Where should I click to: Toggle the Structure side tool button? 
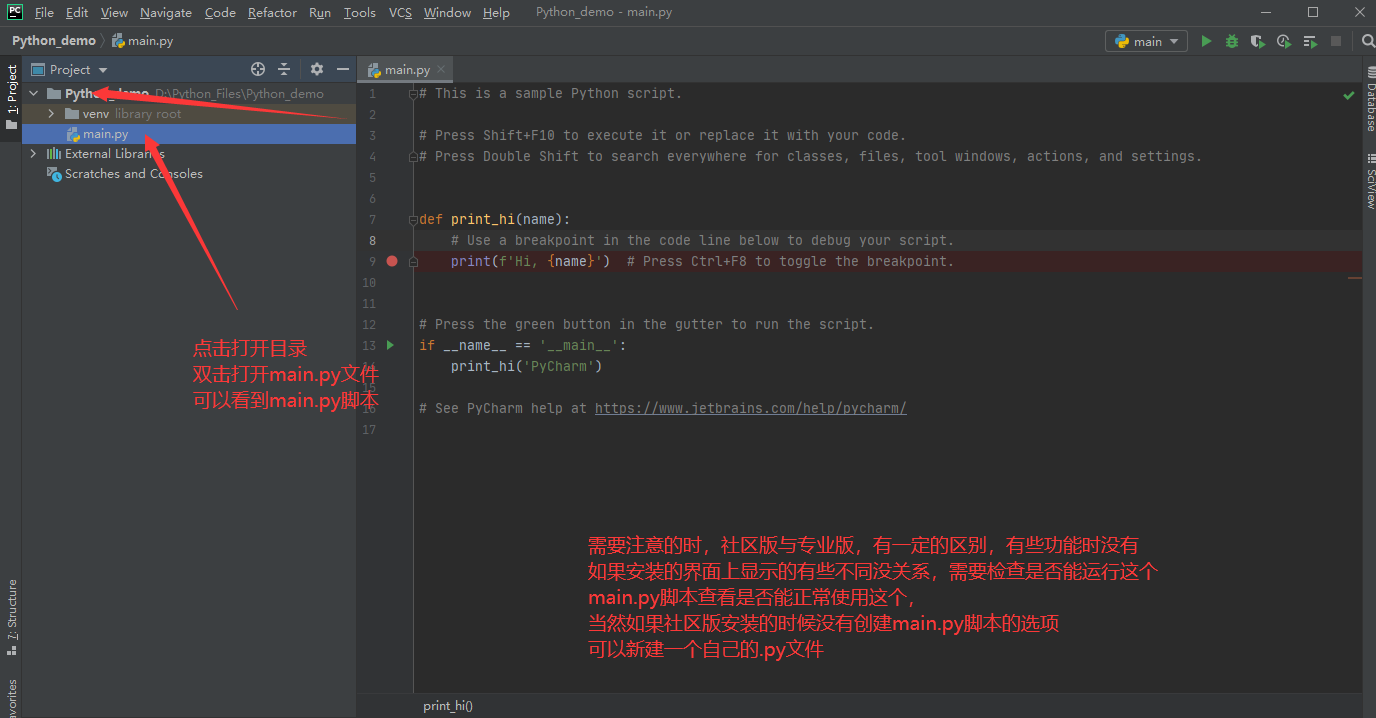(11, 617)
